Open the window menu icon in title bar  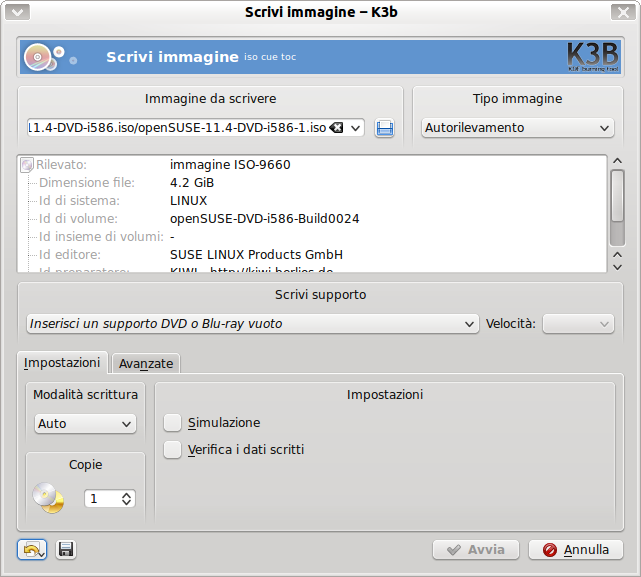pos(17,12)
